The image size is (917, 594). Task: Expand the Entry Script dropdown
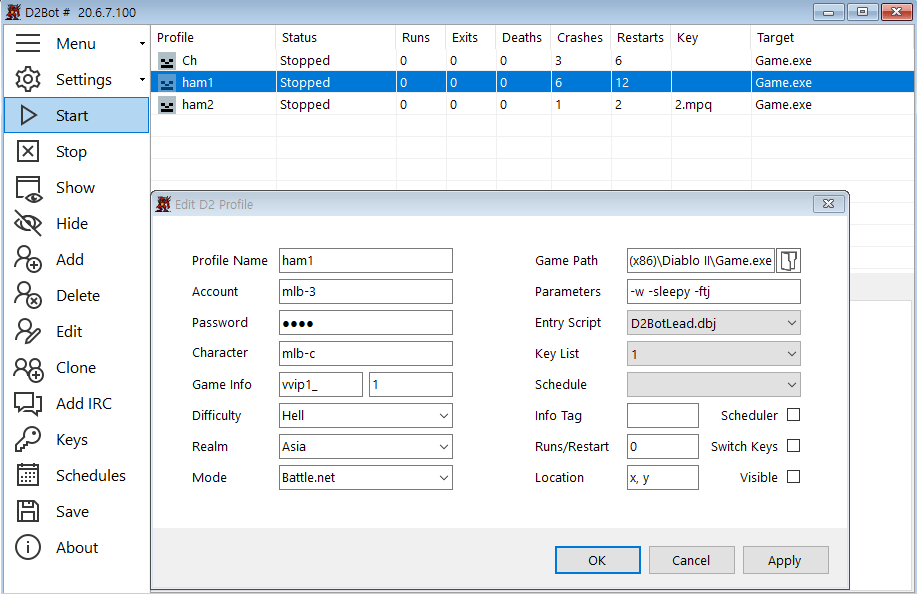713,322
